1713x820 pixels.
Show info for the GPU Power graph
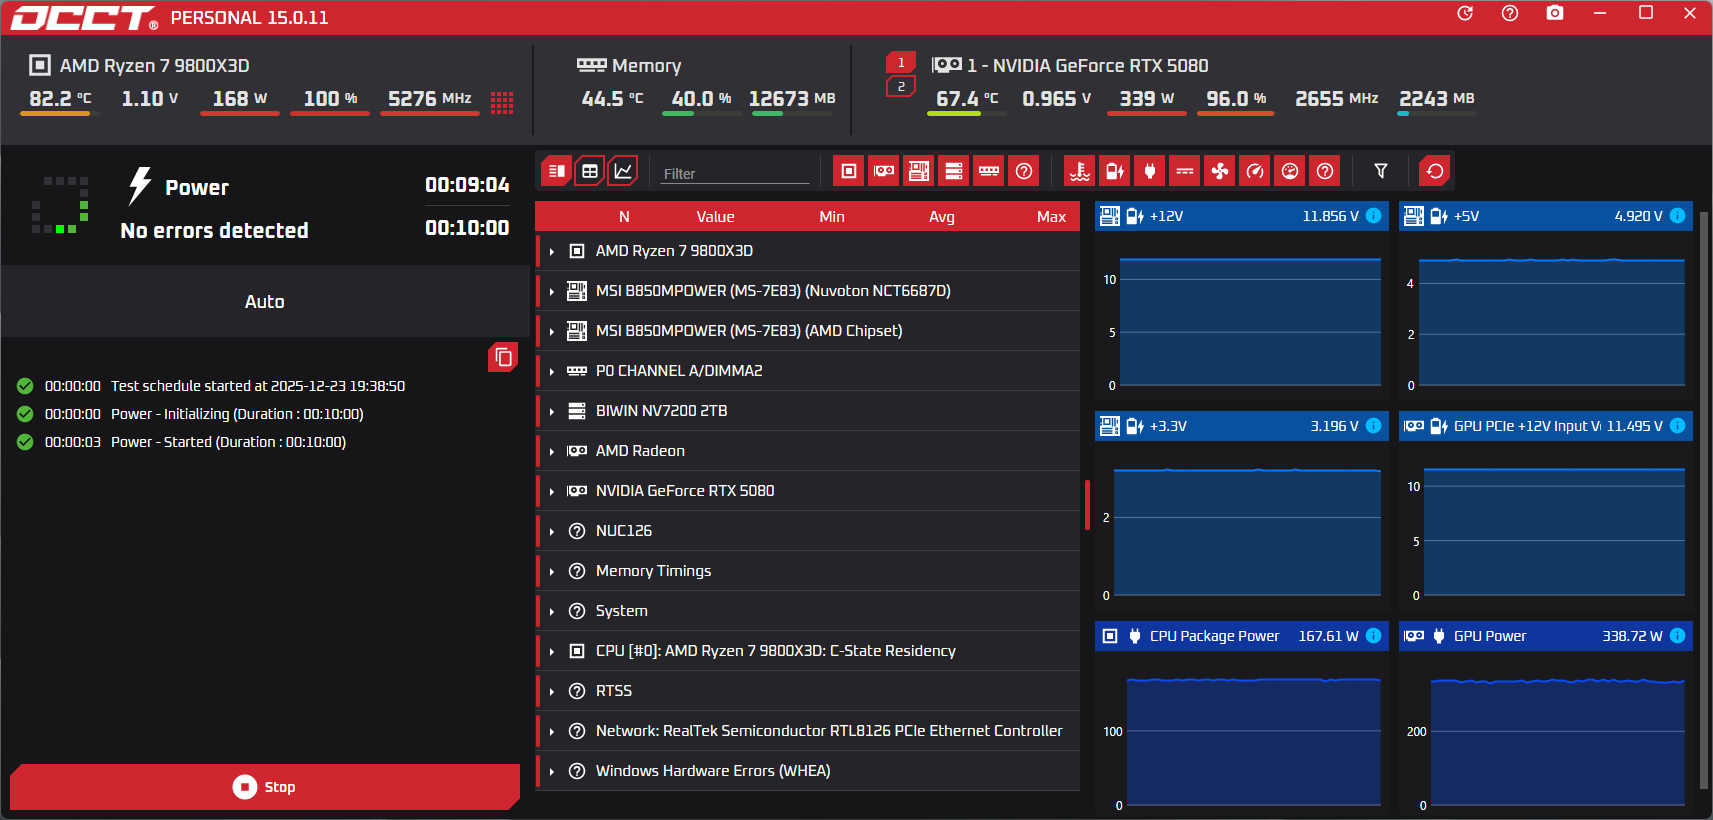coord(1678,636)
